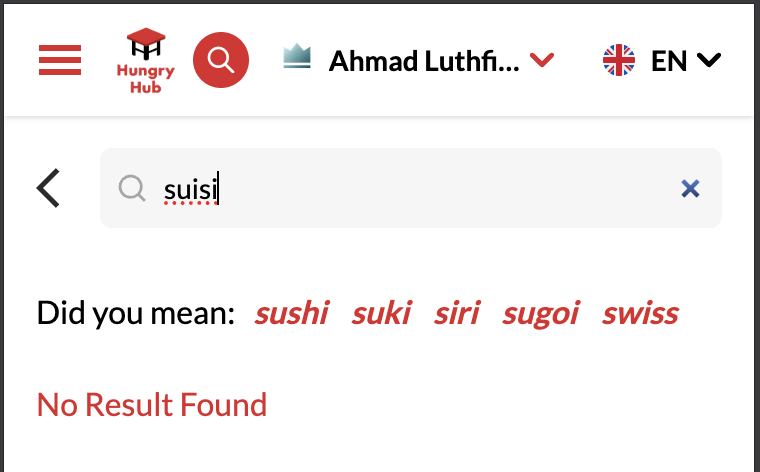Expand the red chevron next to Ahmad Luthfi

541,60
